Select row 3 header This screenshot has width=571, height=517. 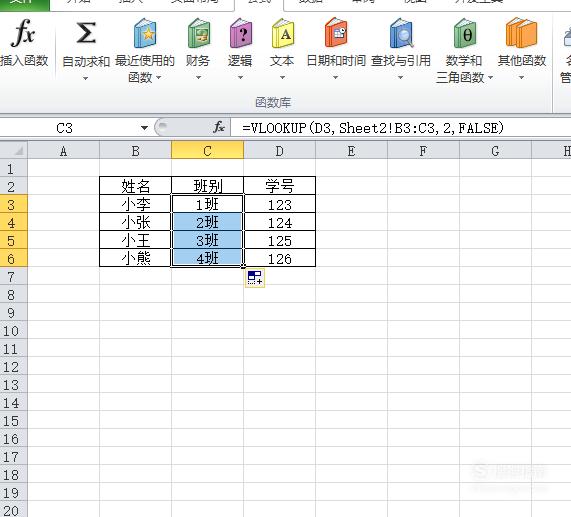(13, 204)
